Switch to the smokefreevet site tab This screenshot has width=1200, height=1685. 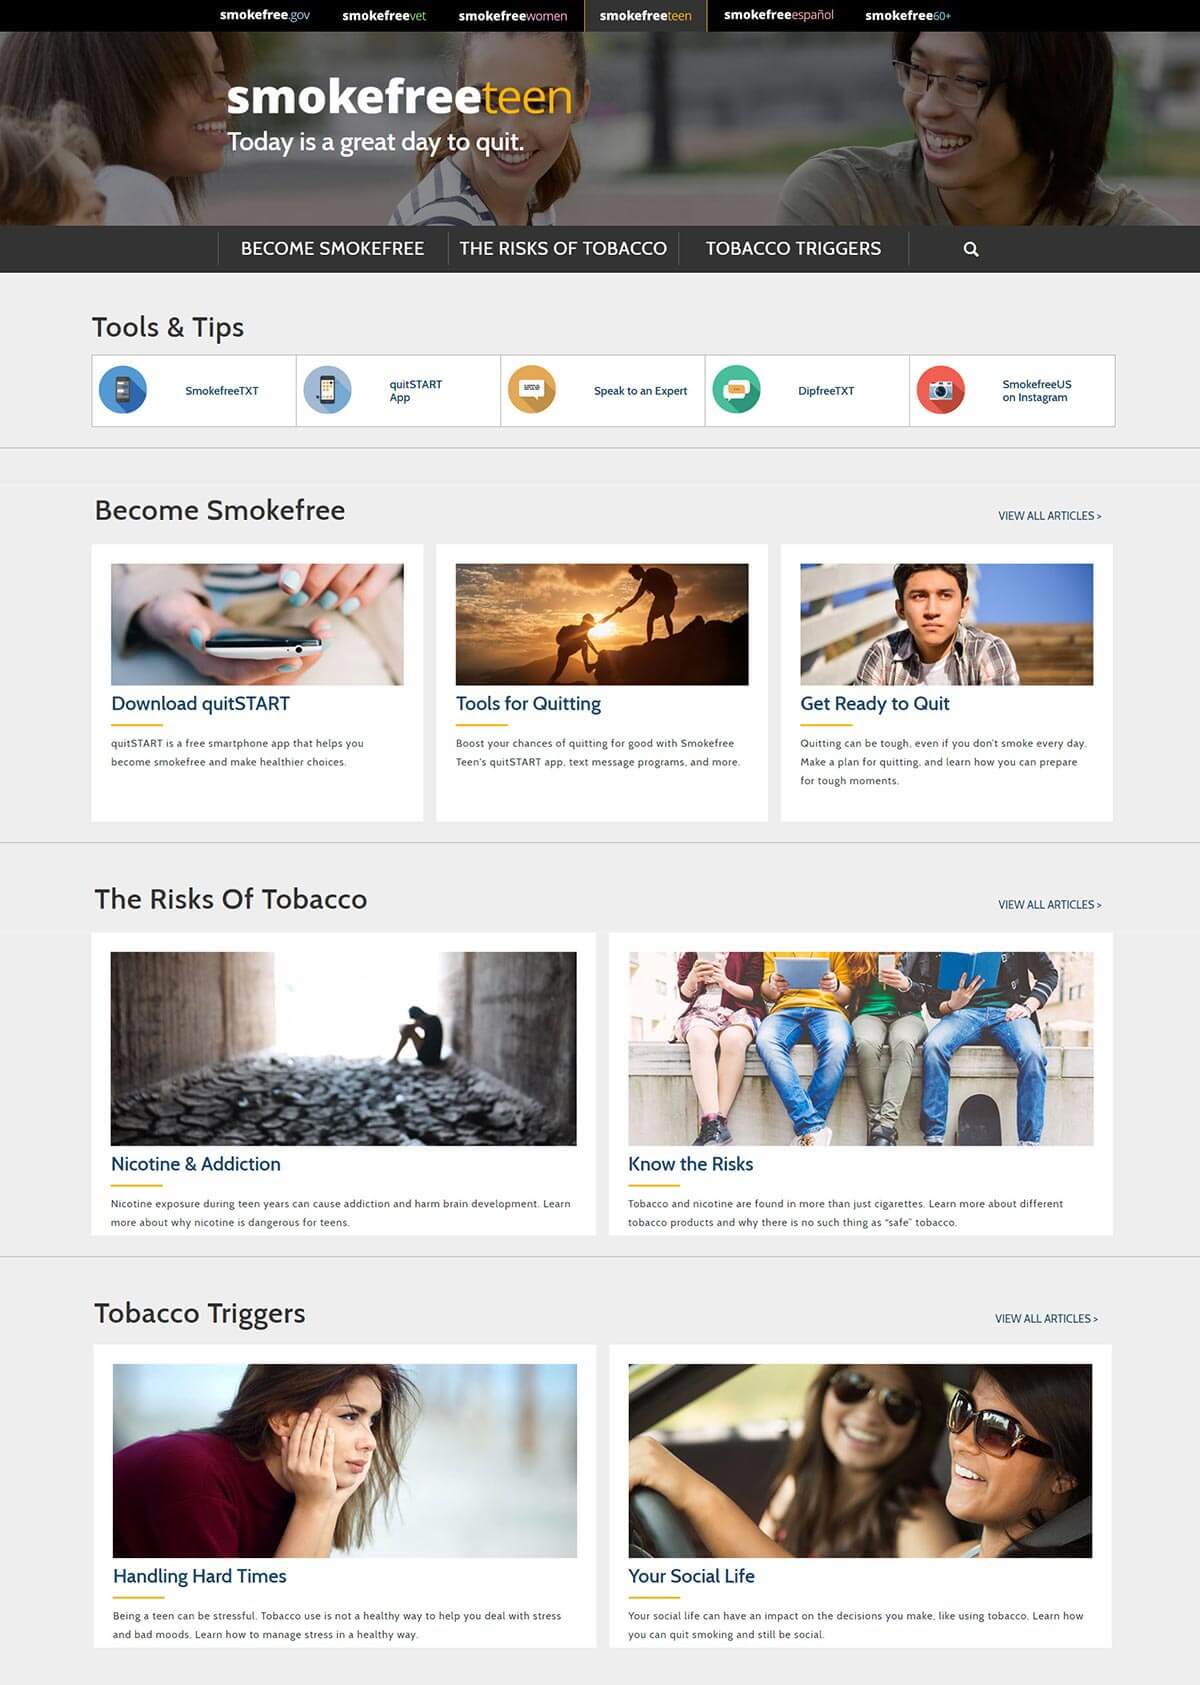point(384,16)
